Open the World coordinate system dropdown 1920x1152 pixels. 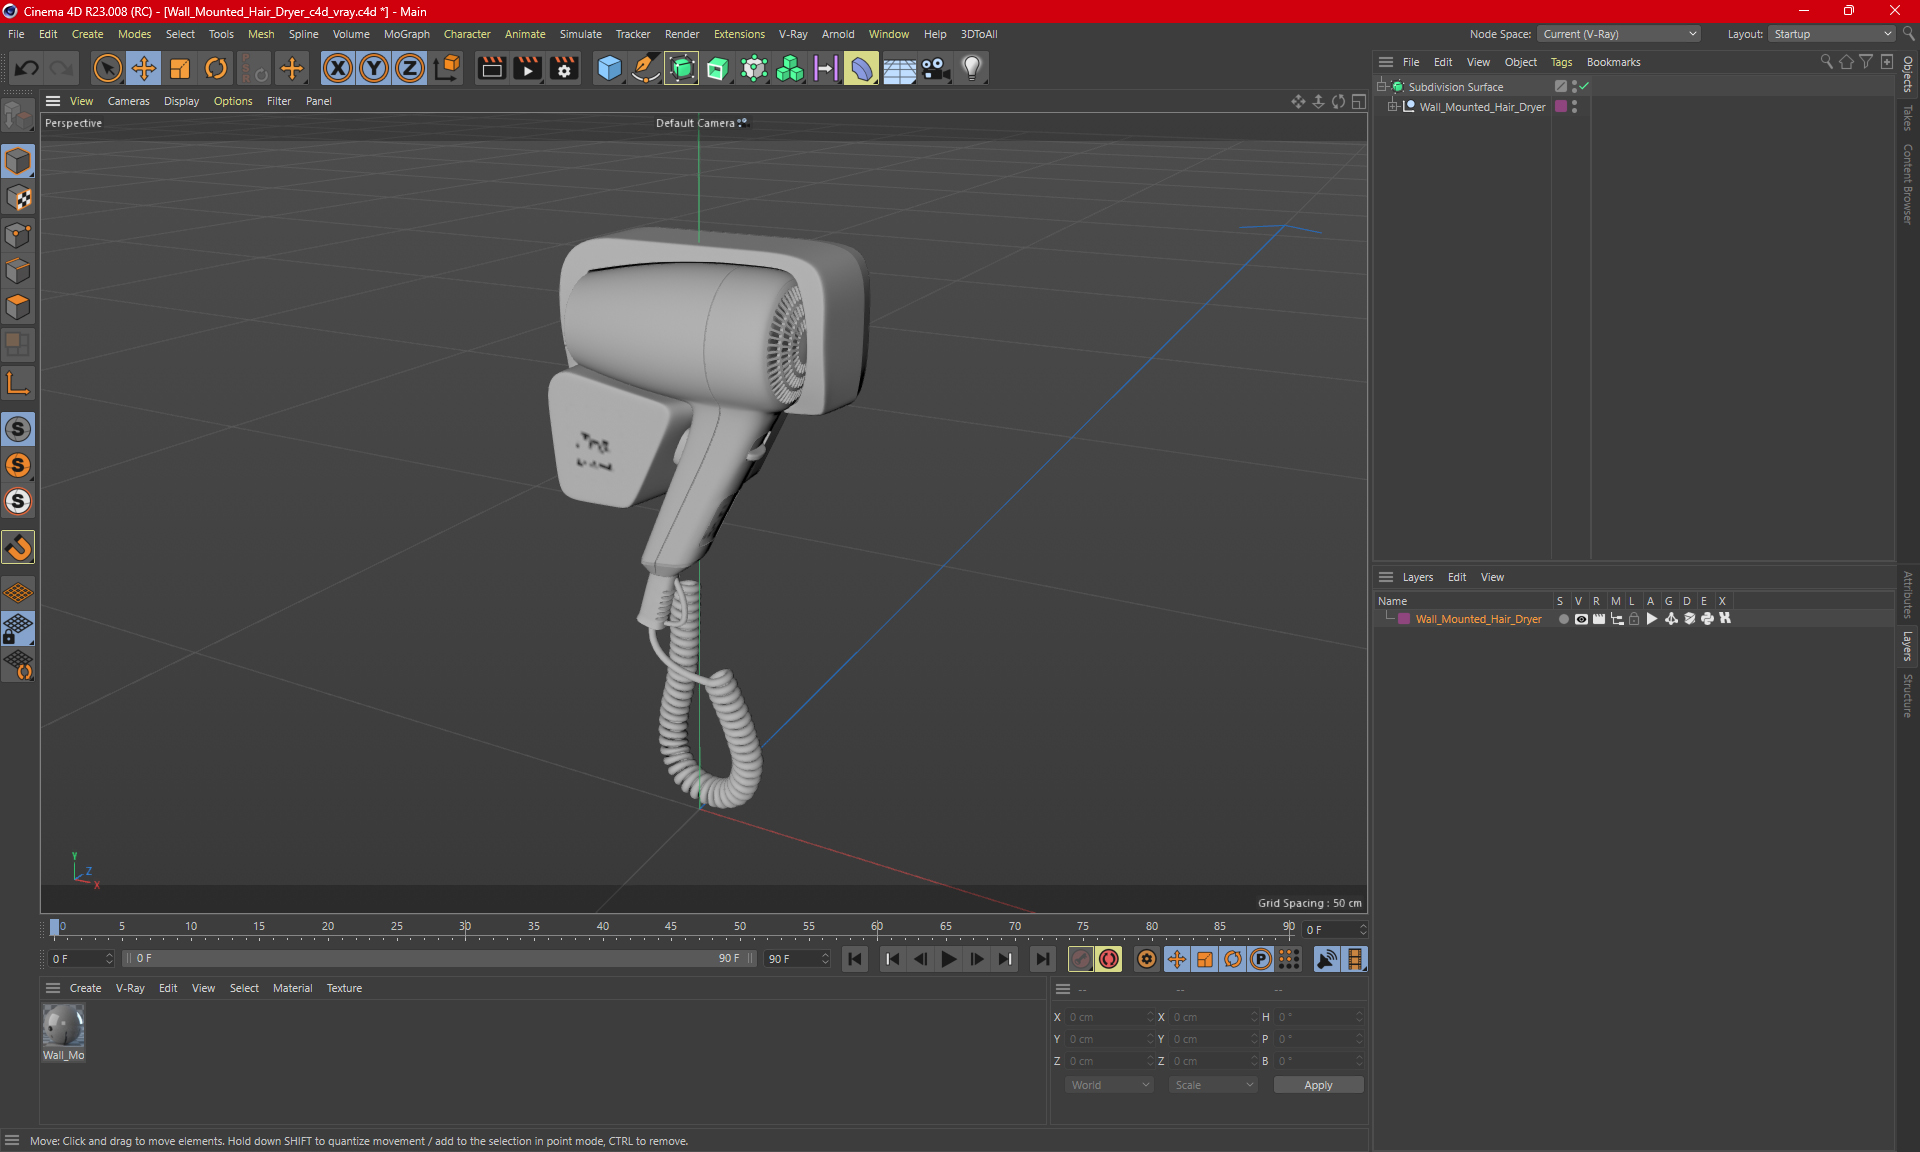[1110, 1085]
